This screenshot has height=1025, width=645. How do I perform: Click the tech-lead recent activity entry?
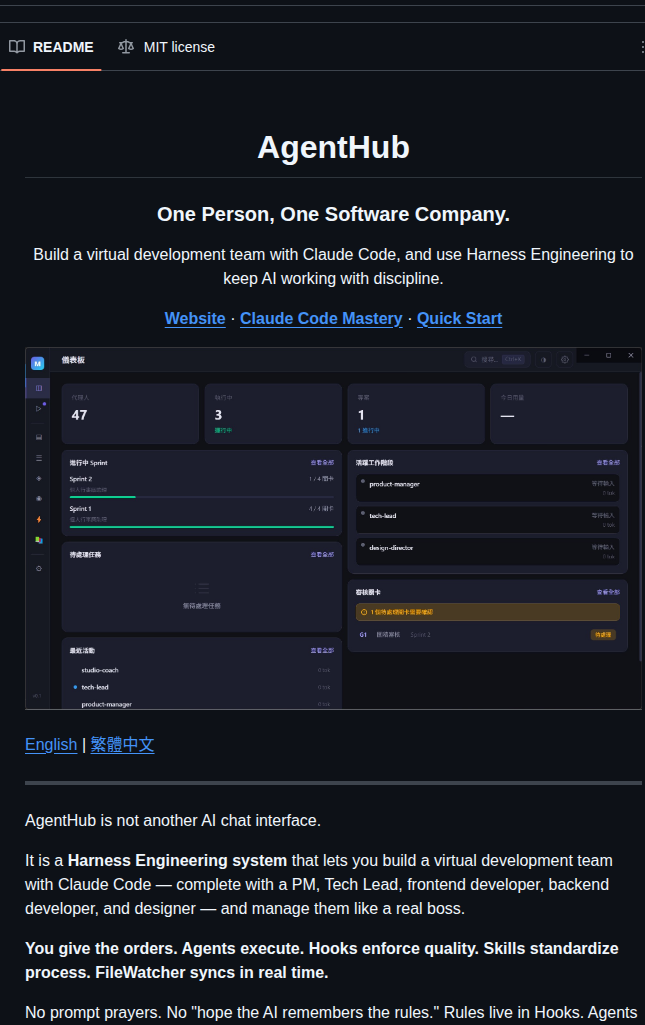tap(201, 688)
